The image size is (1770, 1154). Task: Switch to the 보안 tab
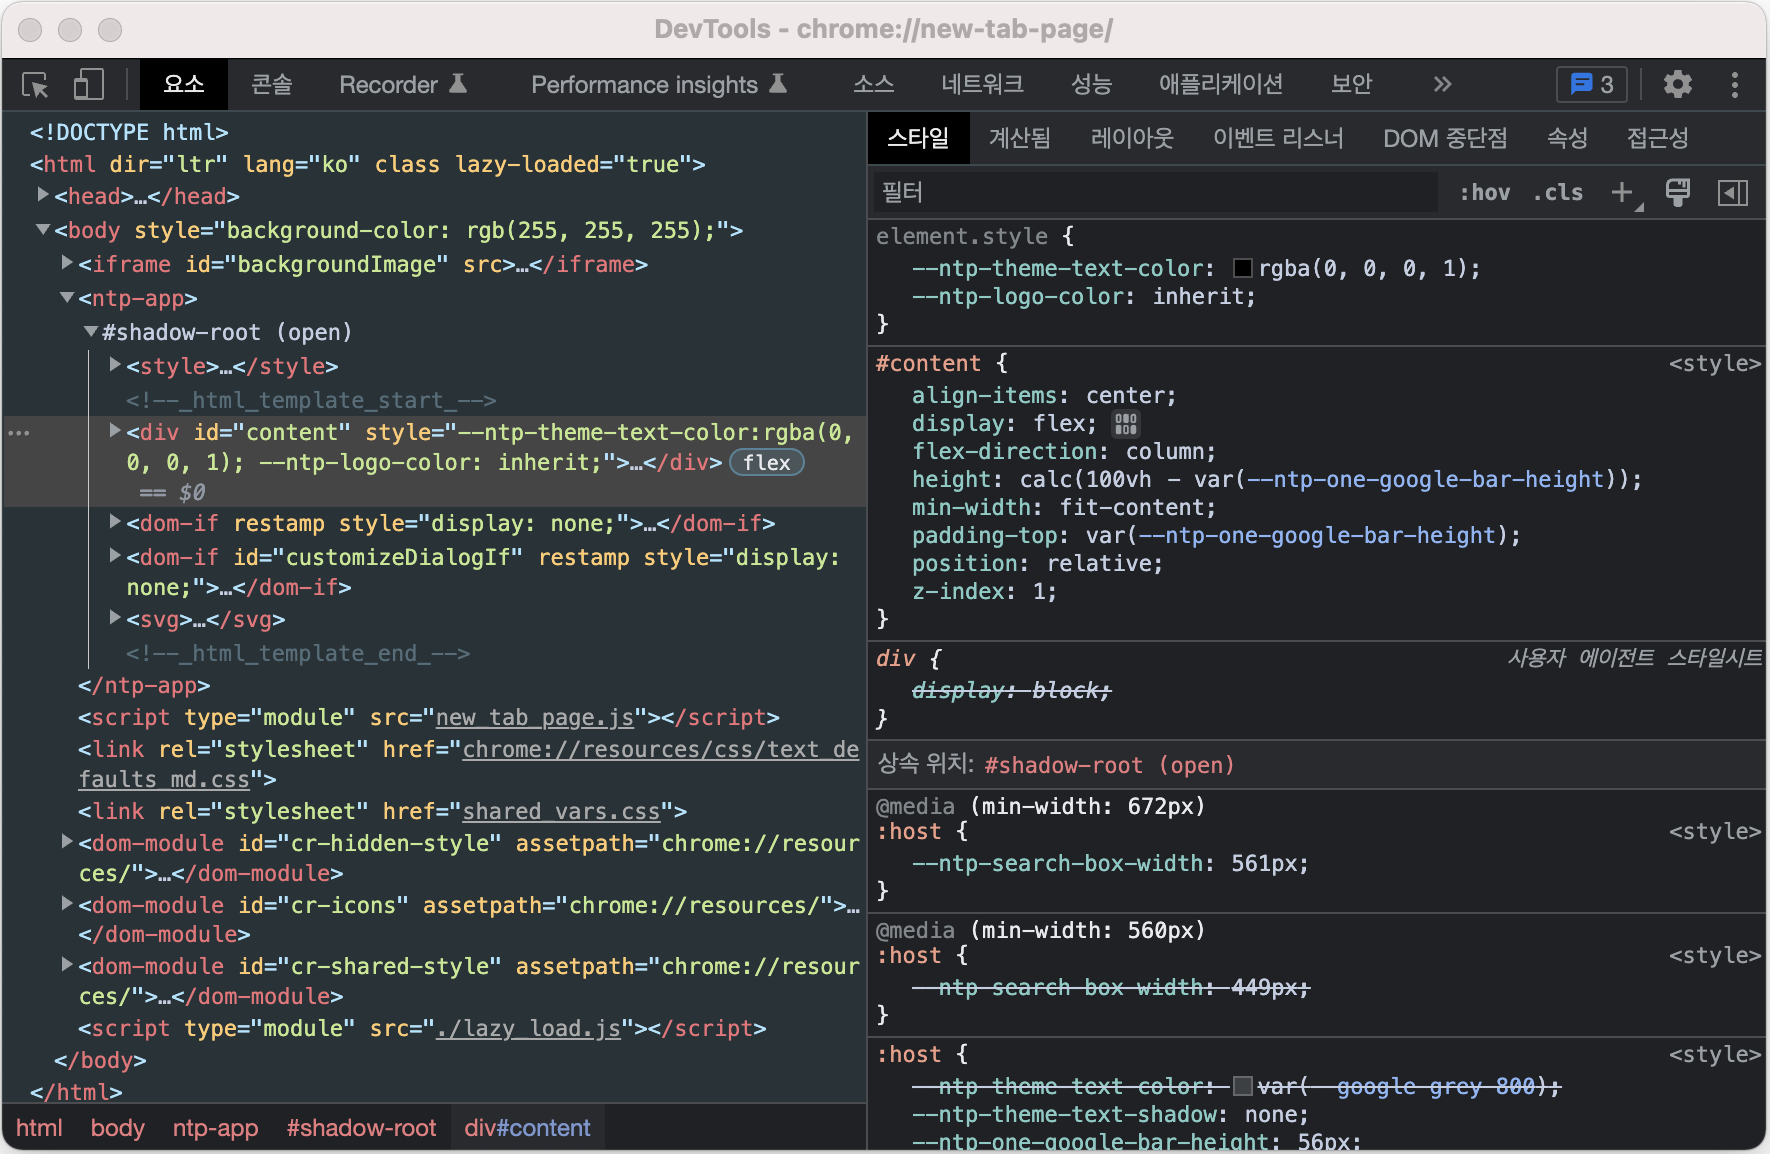coord(1351,85)
